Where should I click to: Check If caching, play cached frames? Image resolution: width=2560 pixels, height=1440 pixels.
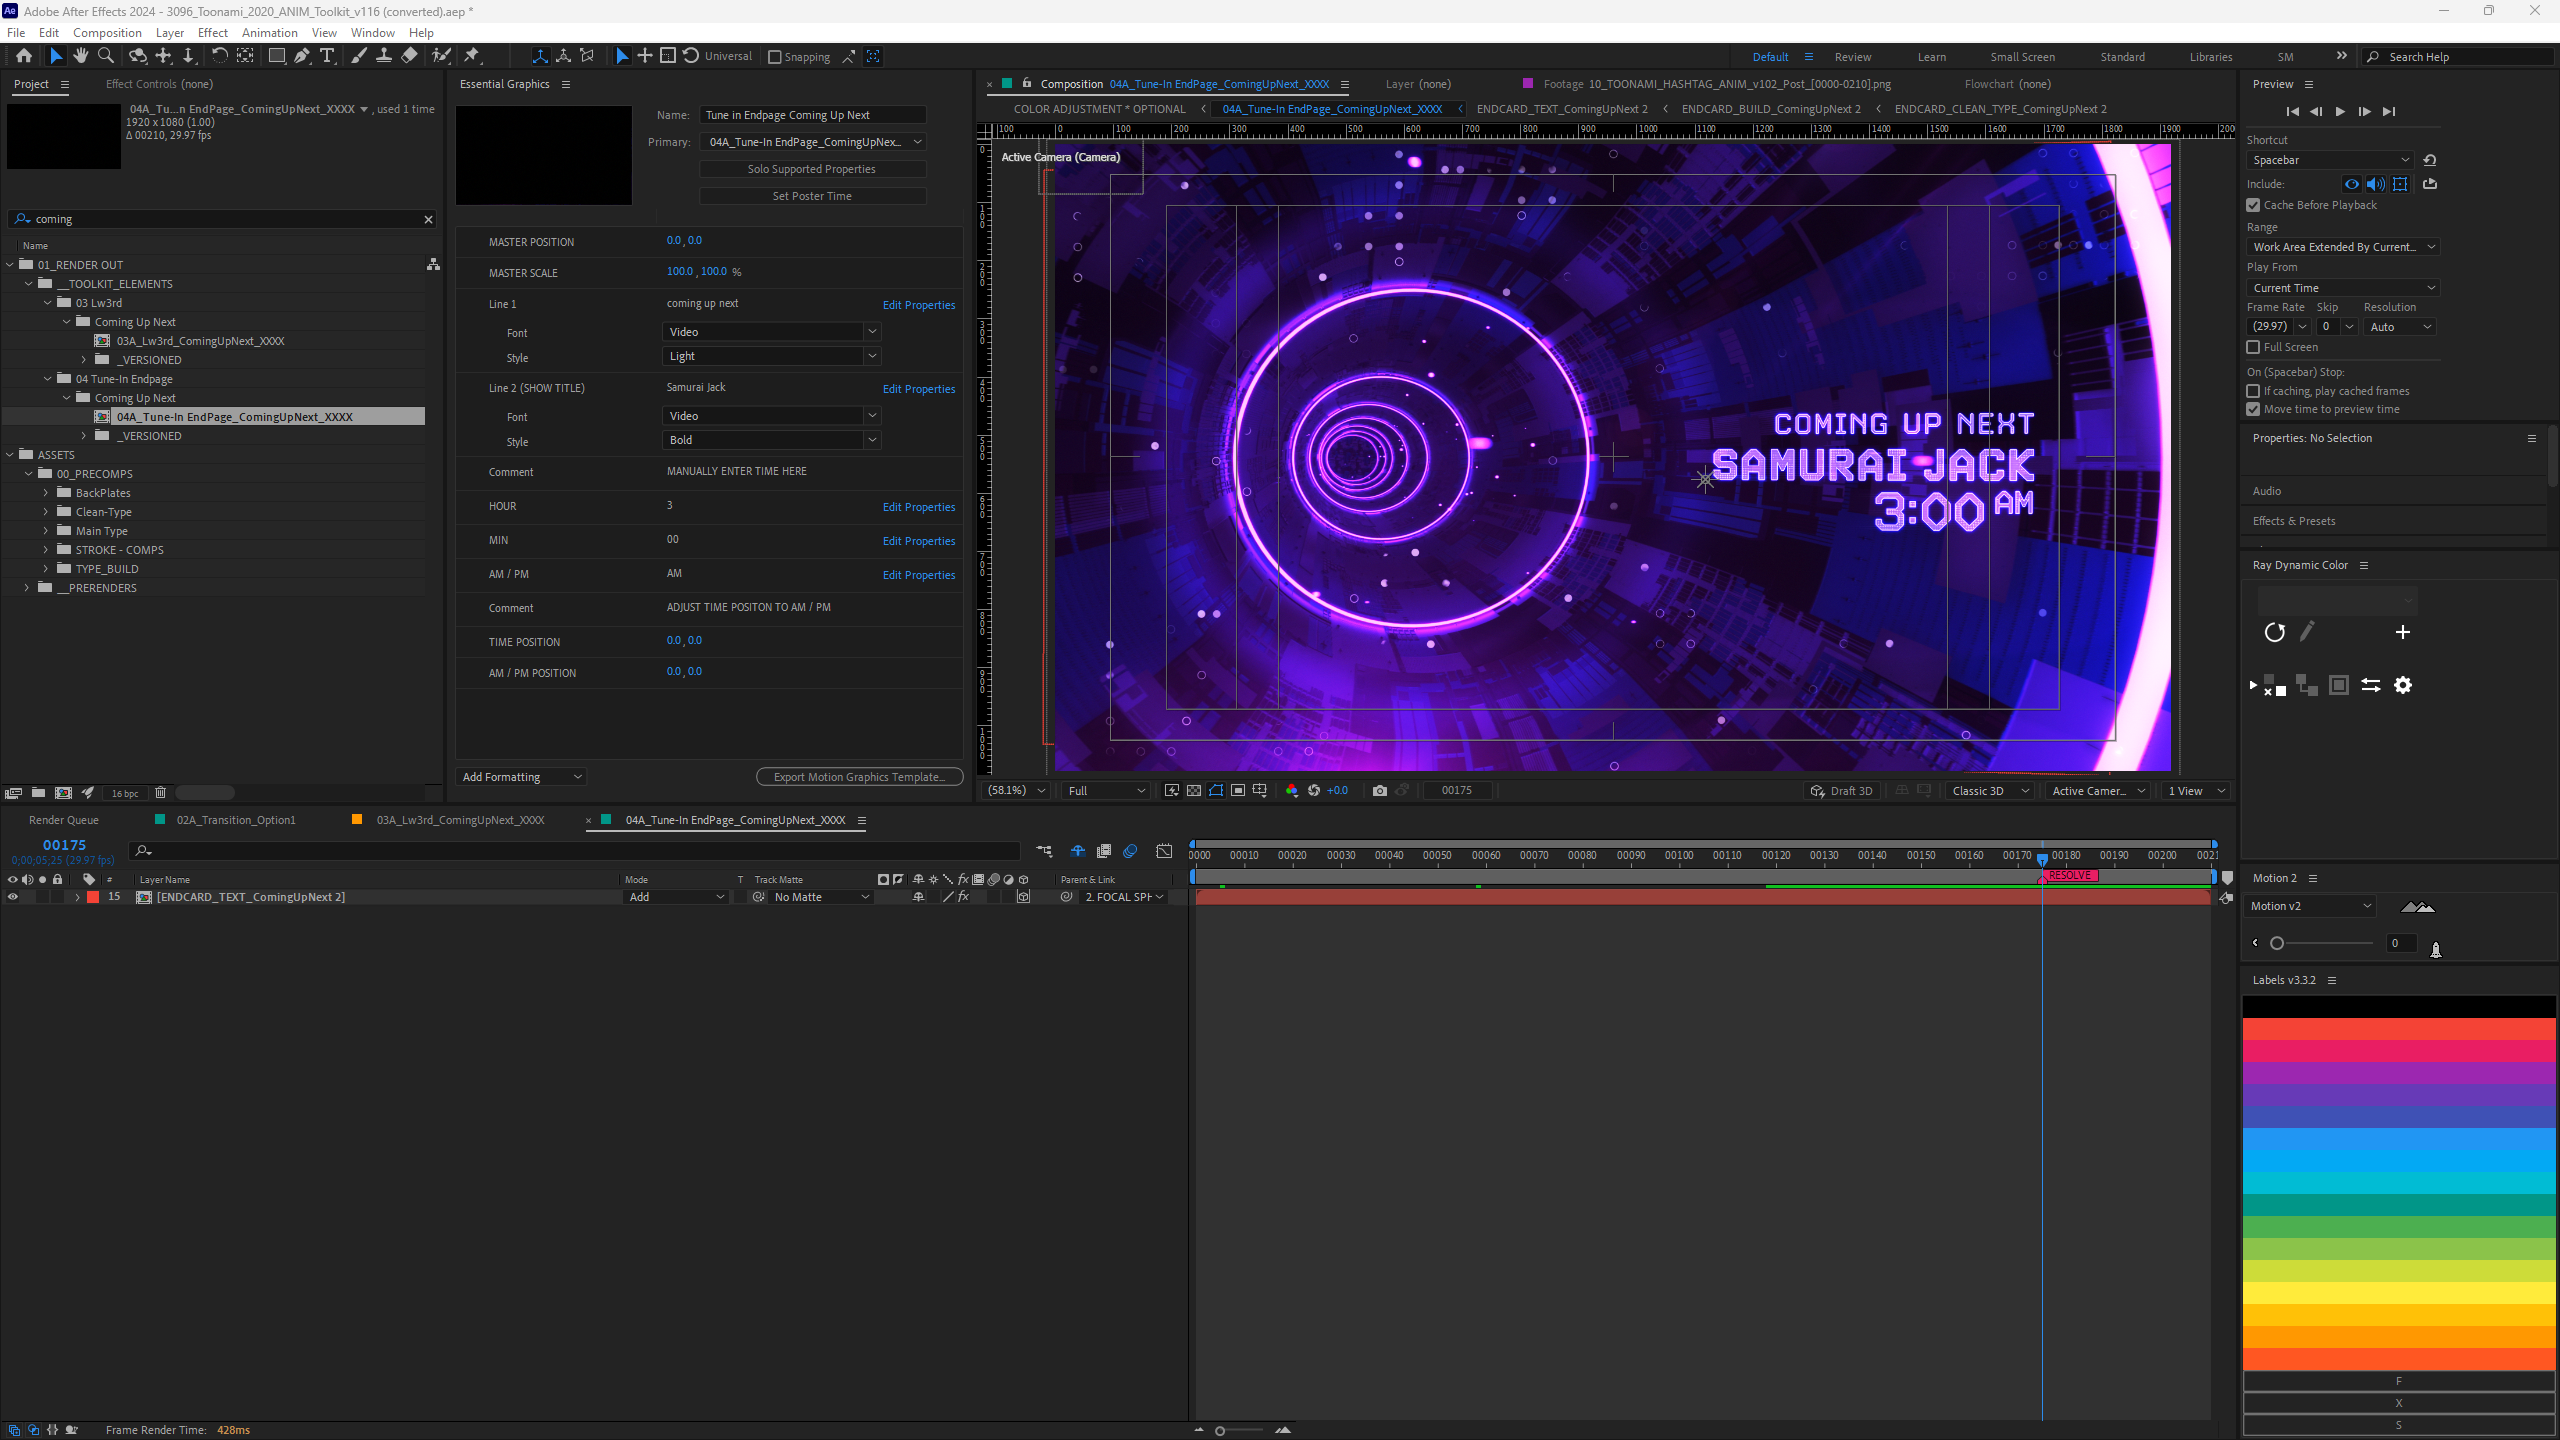[x=2254, y=391]
